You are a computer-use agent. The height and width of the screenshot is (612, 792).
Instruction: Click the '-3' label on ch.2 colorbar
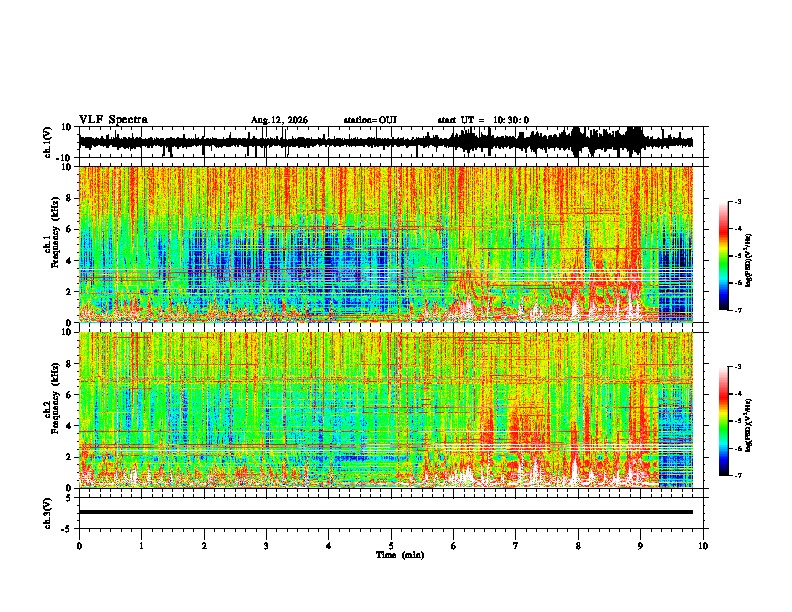point(738,367)
